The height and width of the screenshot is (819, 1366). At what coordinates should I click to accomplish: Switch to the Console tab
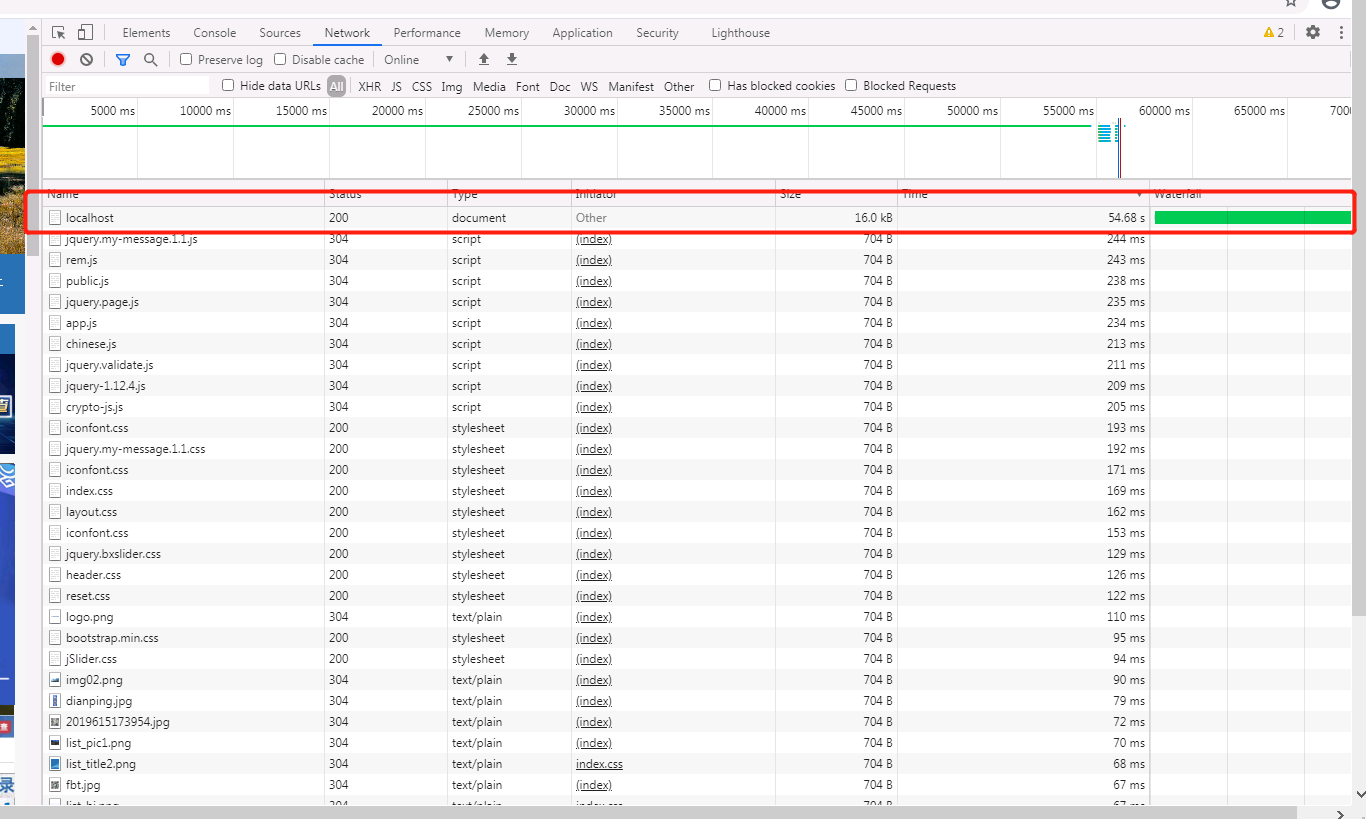pos(215,33)
